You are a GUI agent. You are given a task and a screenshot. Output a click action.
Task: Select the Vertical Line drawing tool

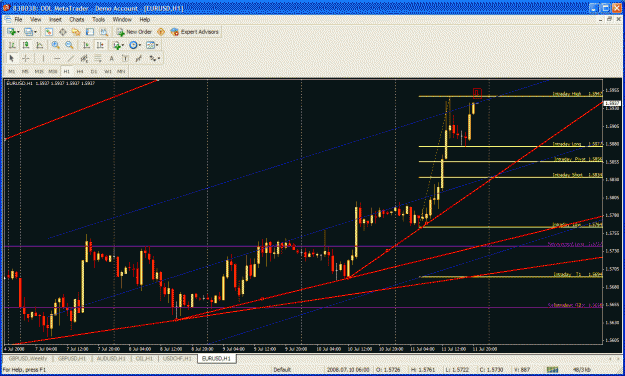coord(43,58)
